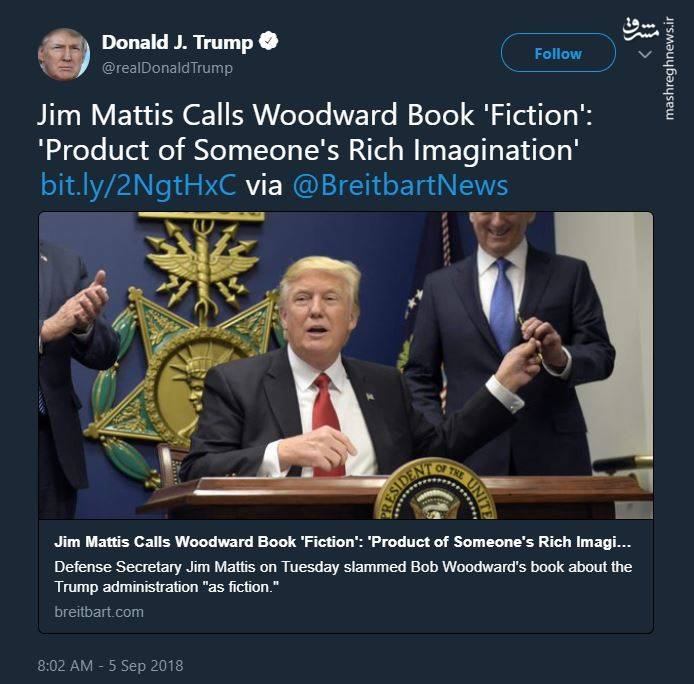Screen dimensions: 694x684
Task: Select the card description about Defense Secretary
Action: pyautogui.click(x=343, y=577)
